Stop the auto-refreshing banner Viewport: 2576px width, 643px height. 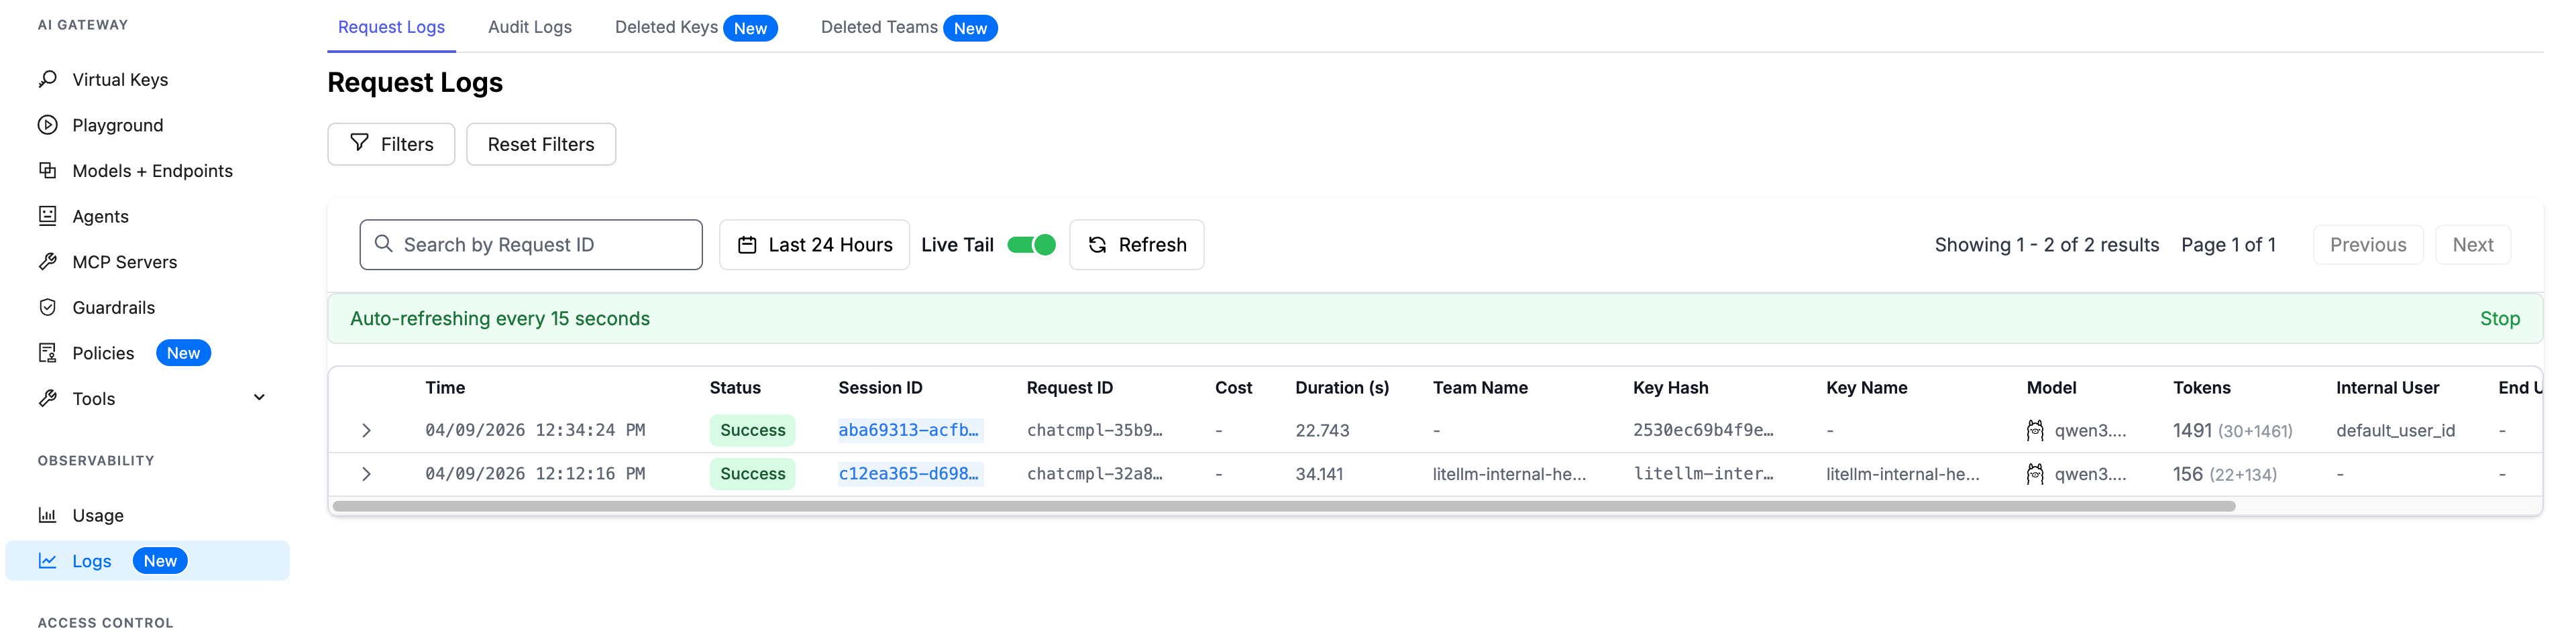(2498, 319)
